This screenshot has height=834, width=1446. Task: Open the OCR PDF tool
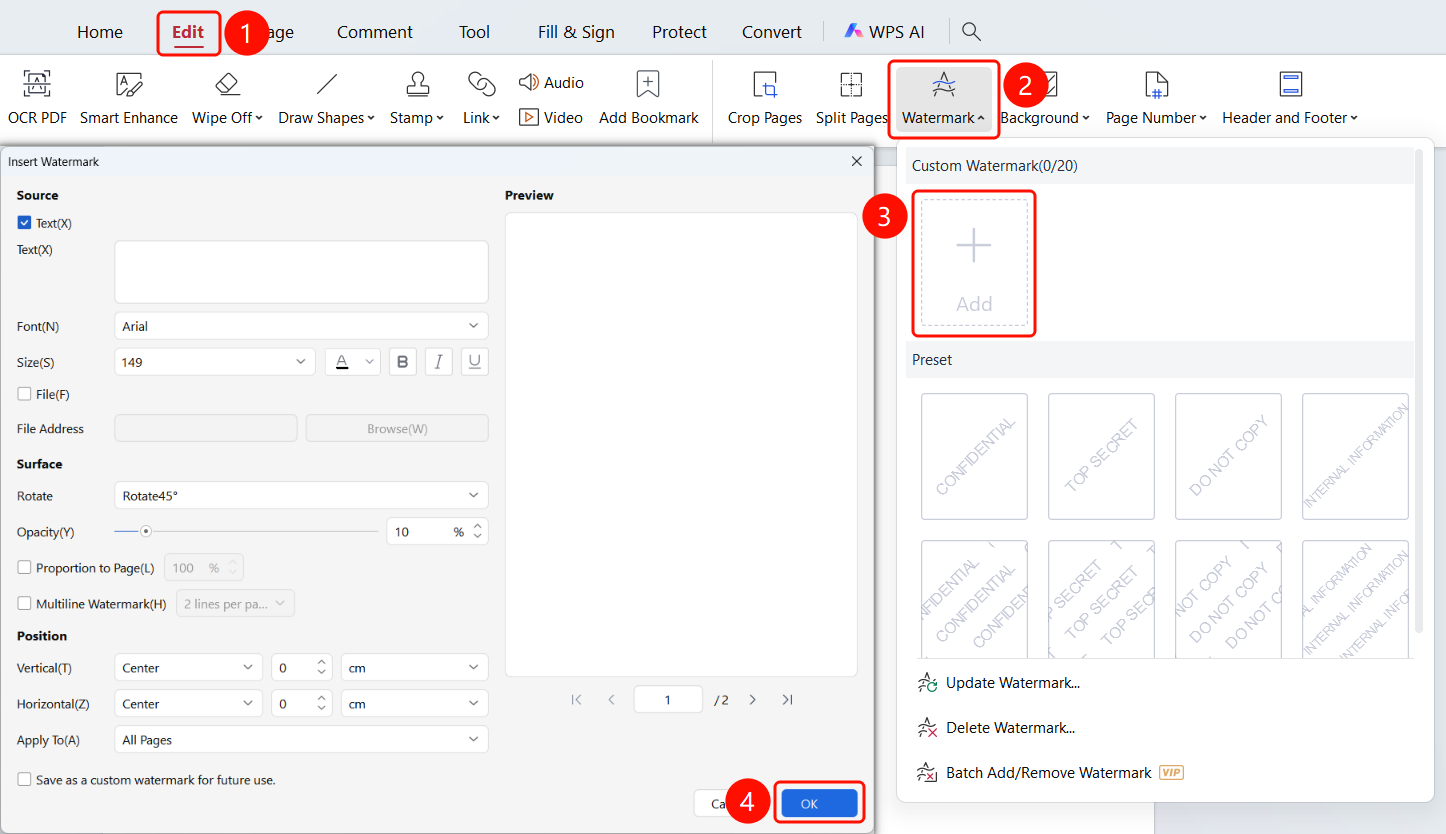37,98
